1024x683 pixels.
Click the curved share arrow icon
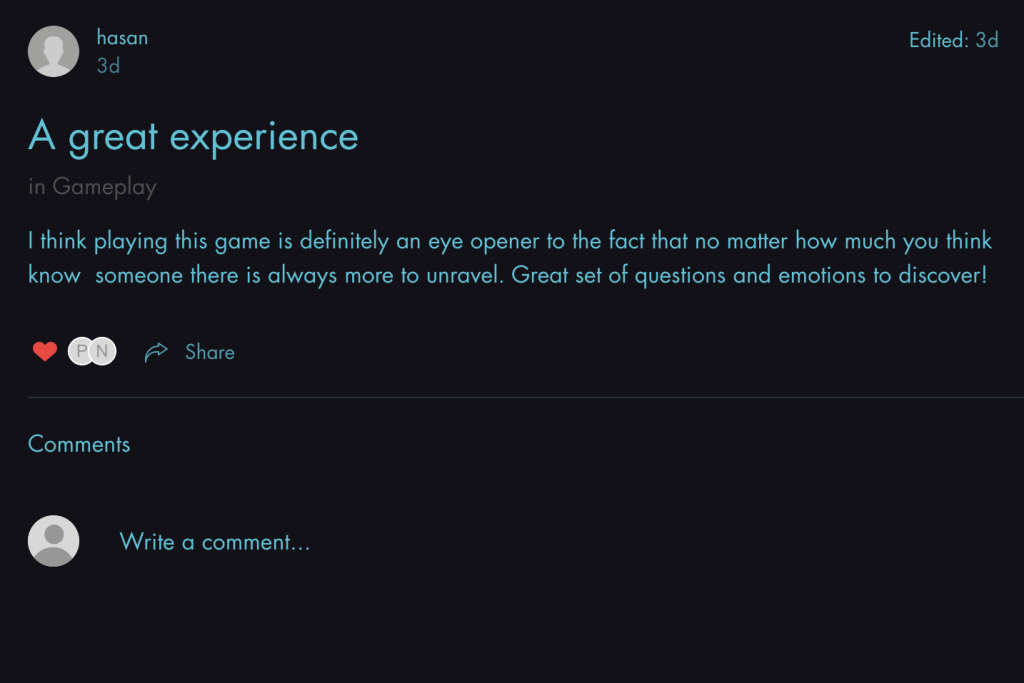click(156, 352)
